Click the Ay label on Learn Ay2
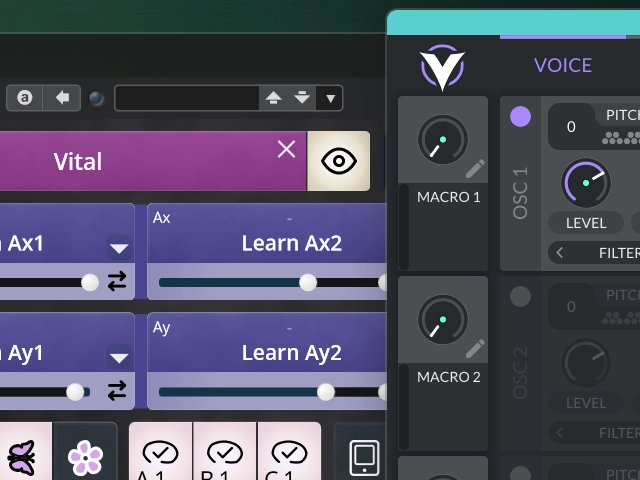The height and width of the screenshot is (480, 640). click(161, 328)
